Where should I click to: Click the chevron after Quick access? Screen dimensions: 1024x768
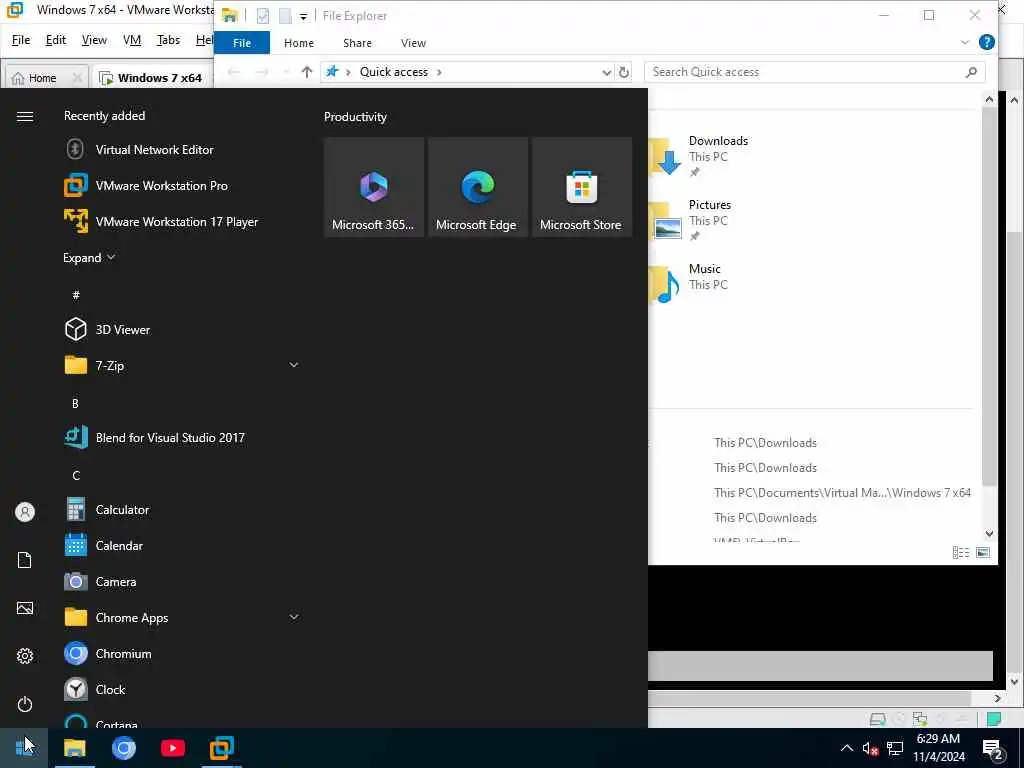[x=440, y=72]
